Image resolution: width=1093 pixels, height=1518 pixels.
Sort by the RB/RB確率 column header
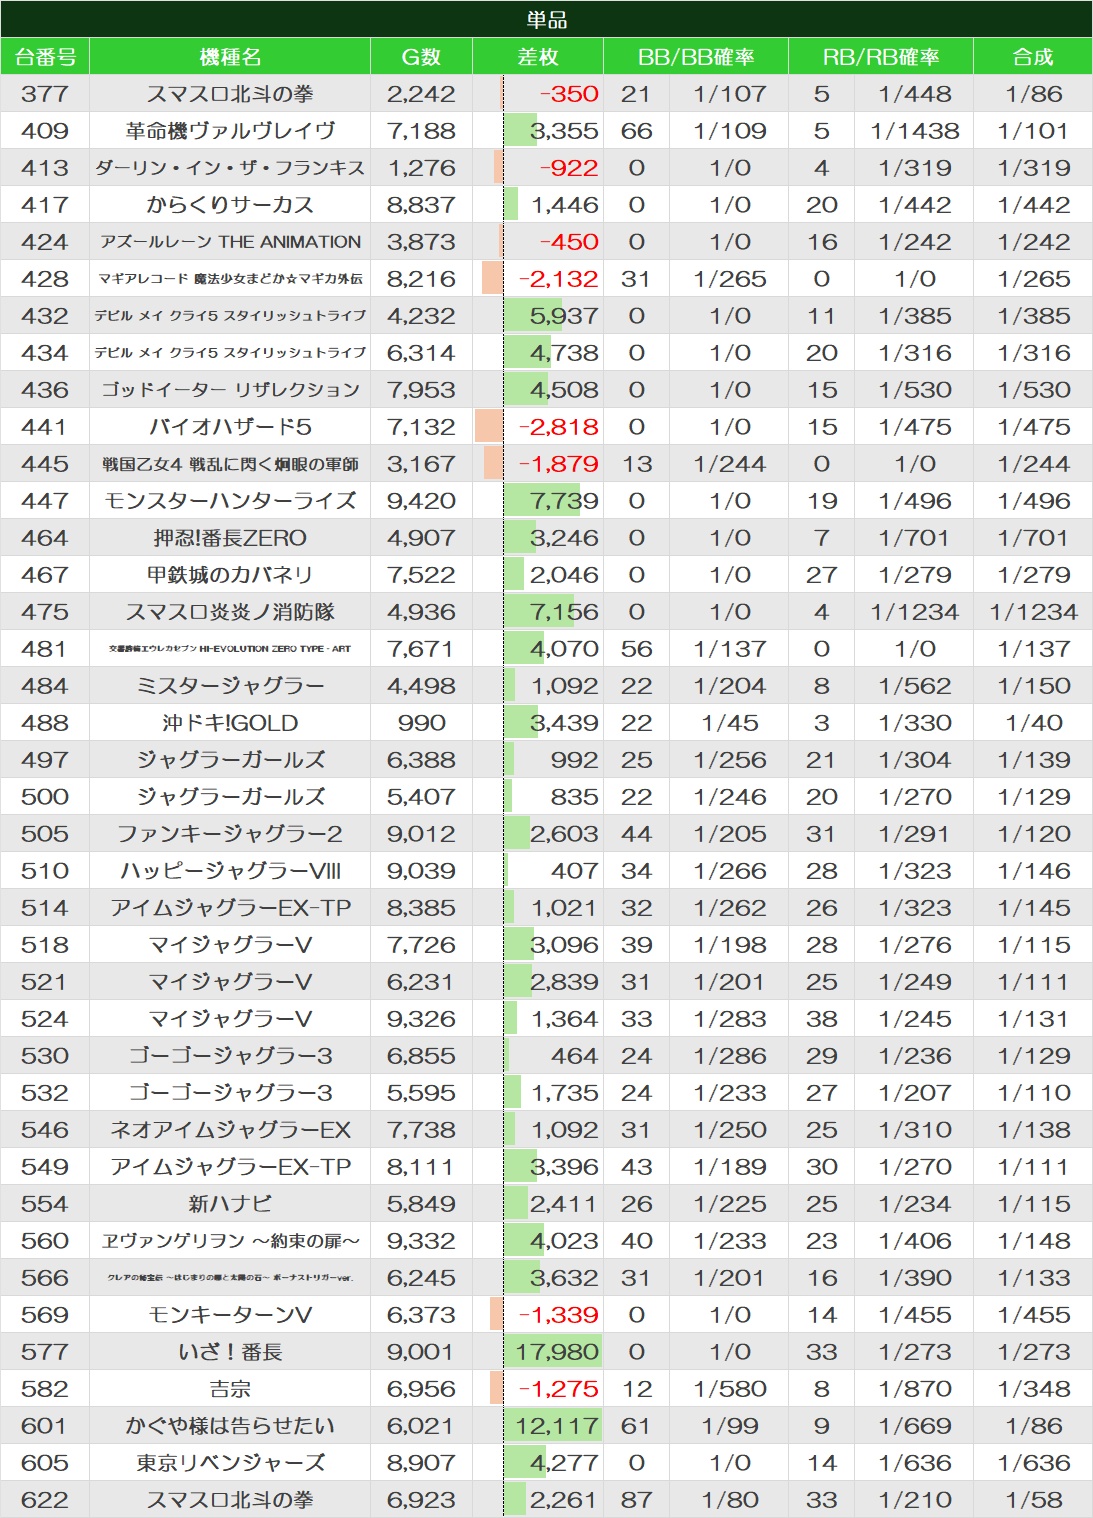coord(881,57)
